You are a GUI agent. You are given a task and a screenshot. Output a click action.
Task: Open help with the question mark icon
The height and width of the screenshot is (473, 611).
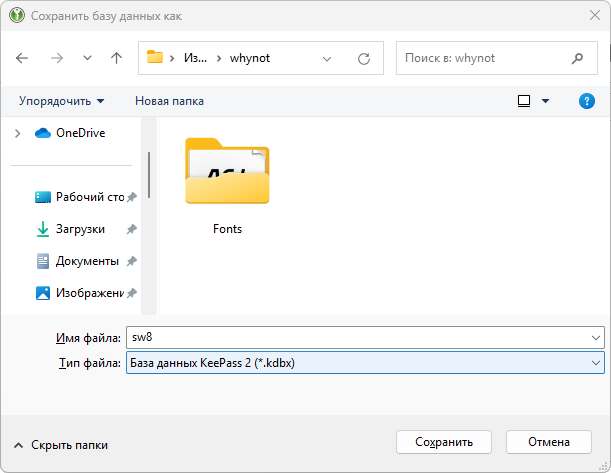[x=587, y=101]
